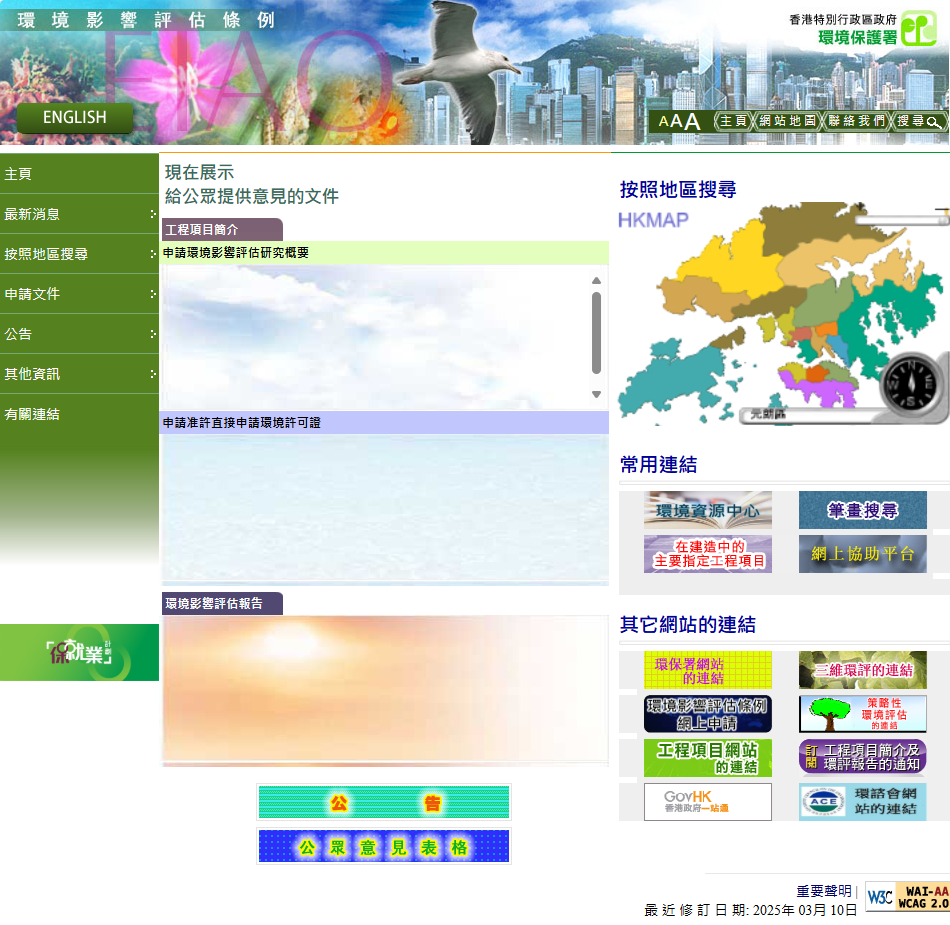Click the 環境保護署 green logo

(x=918, y=29)
